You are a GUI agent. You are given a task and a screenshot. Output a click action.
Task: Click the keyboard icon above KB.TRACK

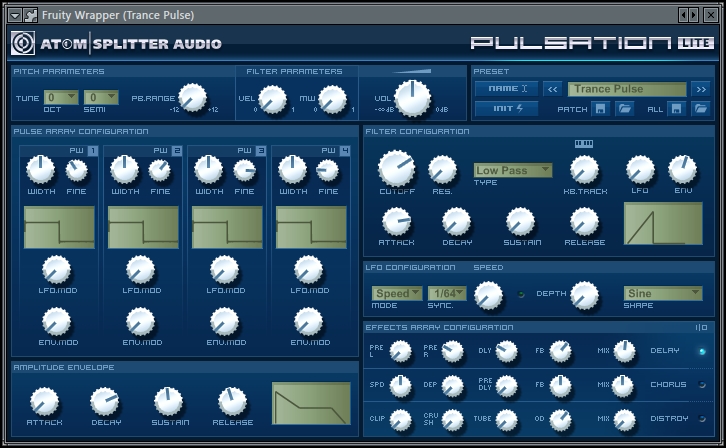pyautogui.click(x=584, y=143)
